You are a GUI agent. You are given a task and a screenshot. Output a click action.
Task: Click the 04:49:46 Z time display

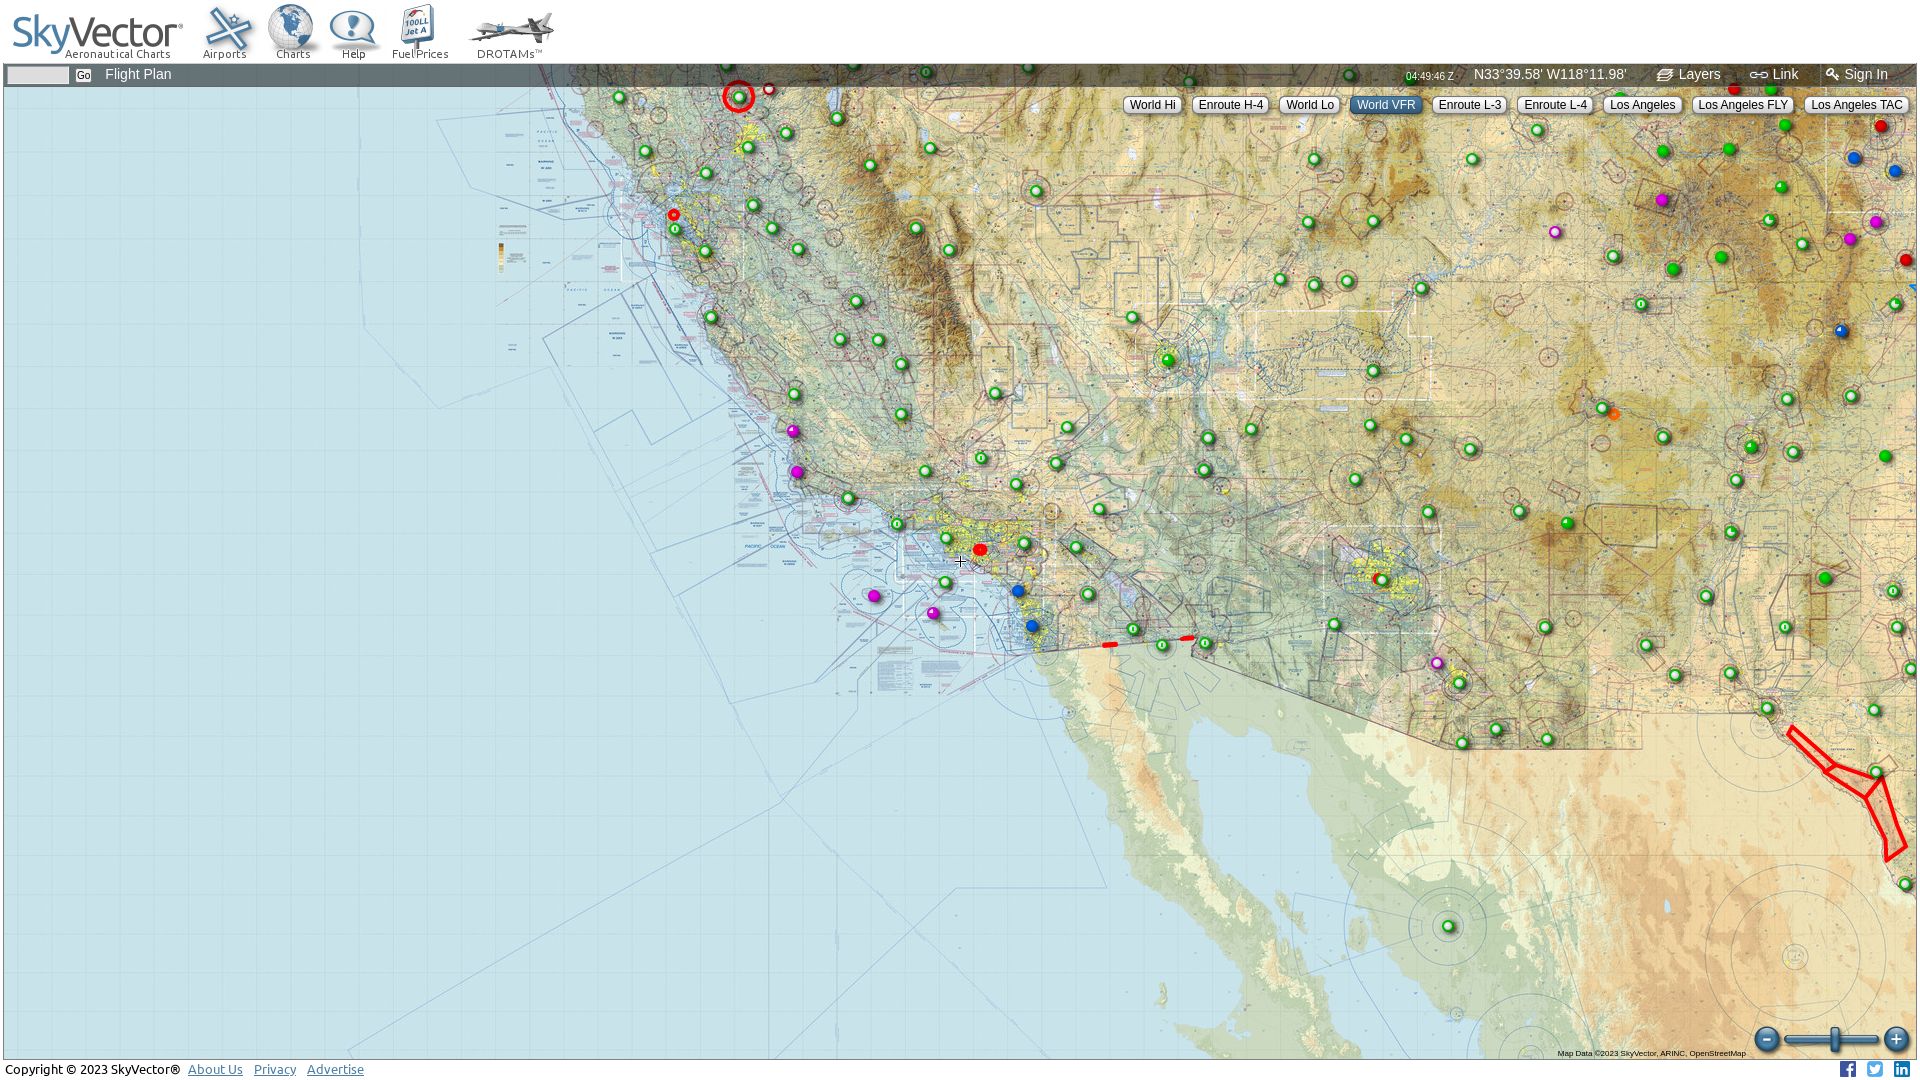(x=1430, y=76)
